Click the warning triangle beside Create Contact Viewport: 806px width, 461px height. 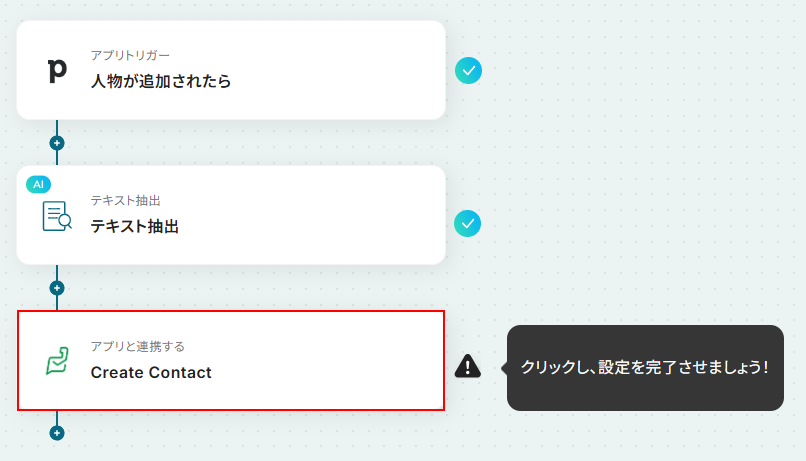[x=467, y=366]
